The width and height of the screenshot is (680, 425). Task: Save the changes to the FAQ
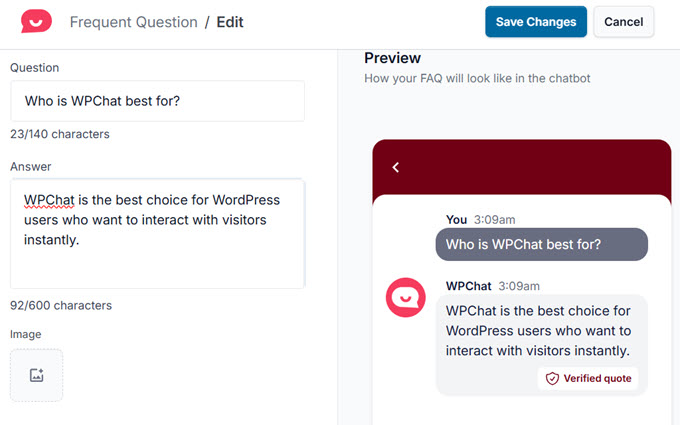(536, 22)
